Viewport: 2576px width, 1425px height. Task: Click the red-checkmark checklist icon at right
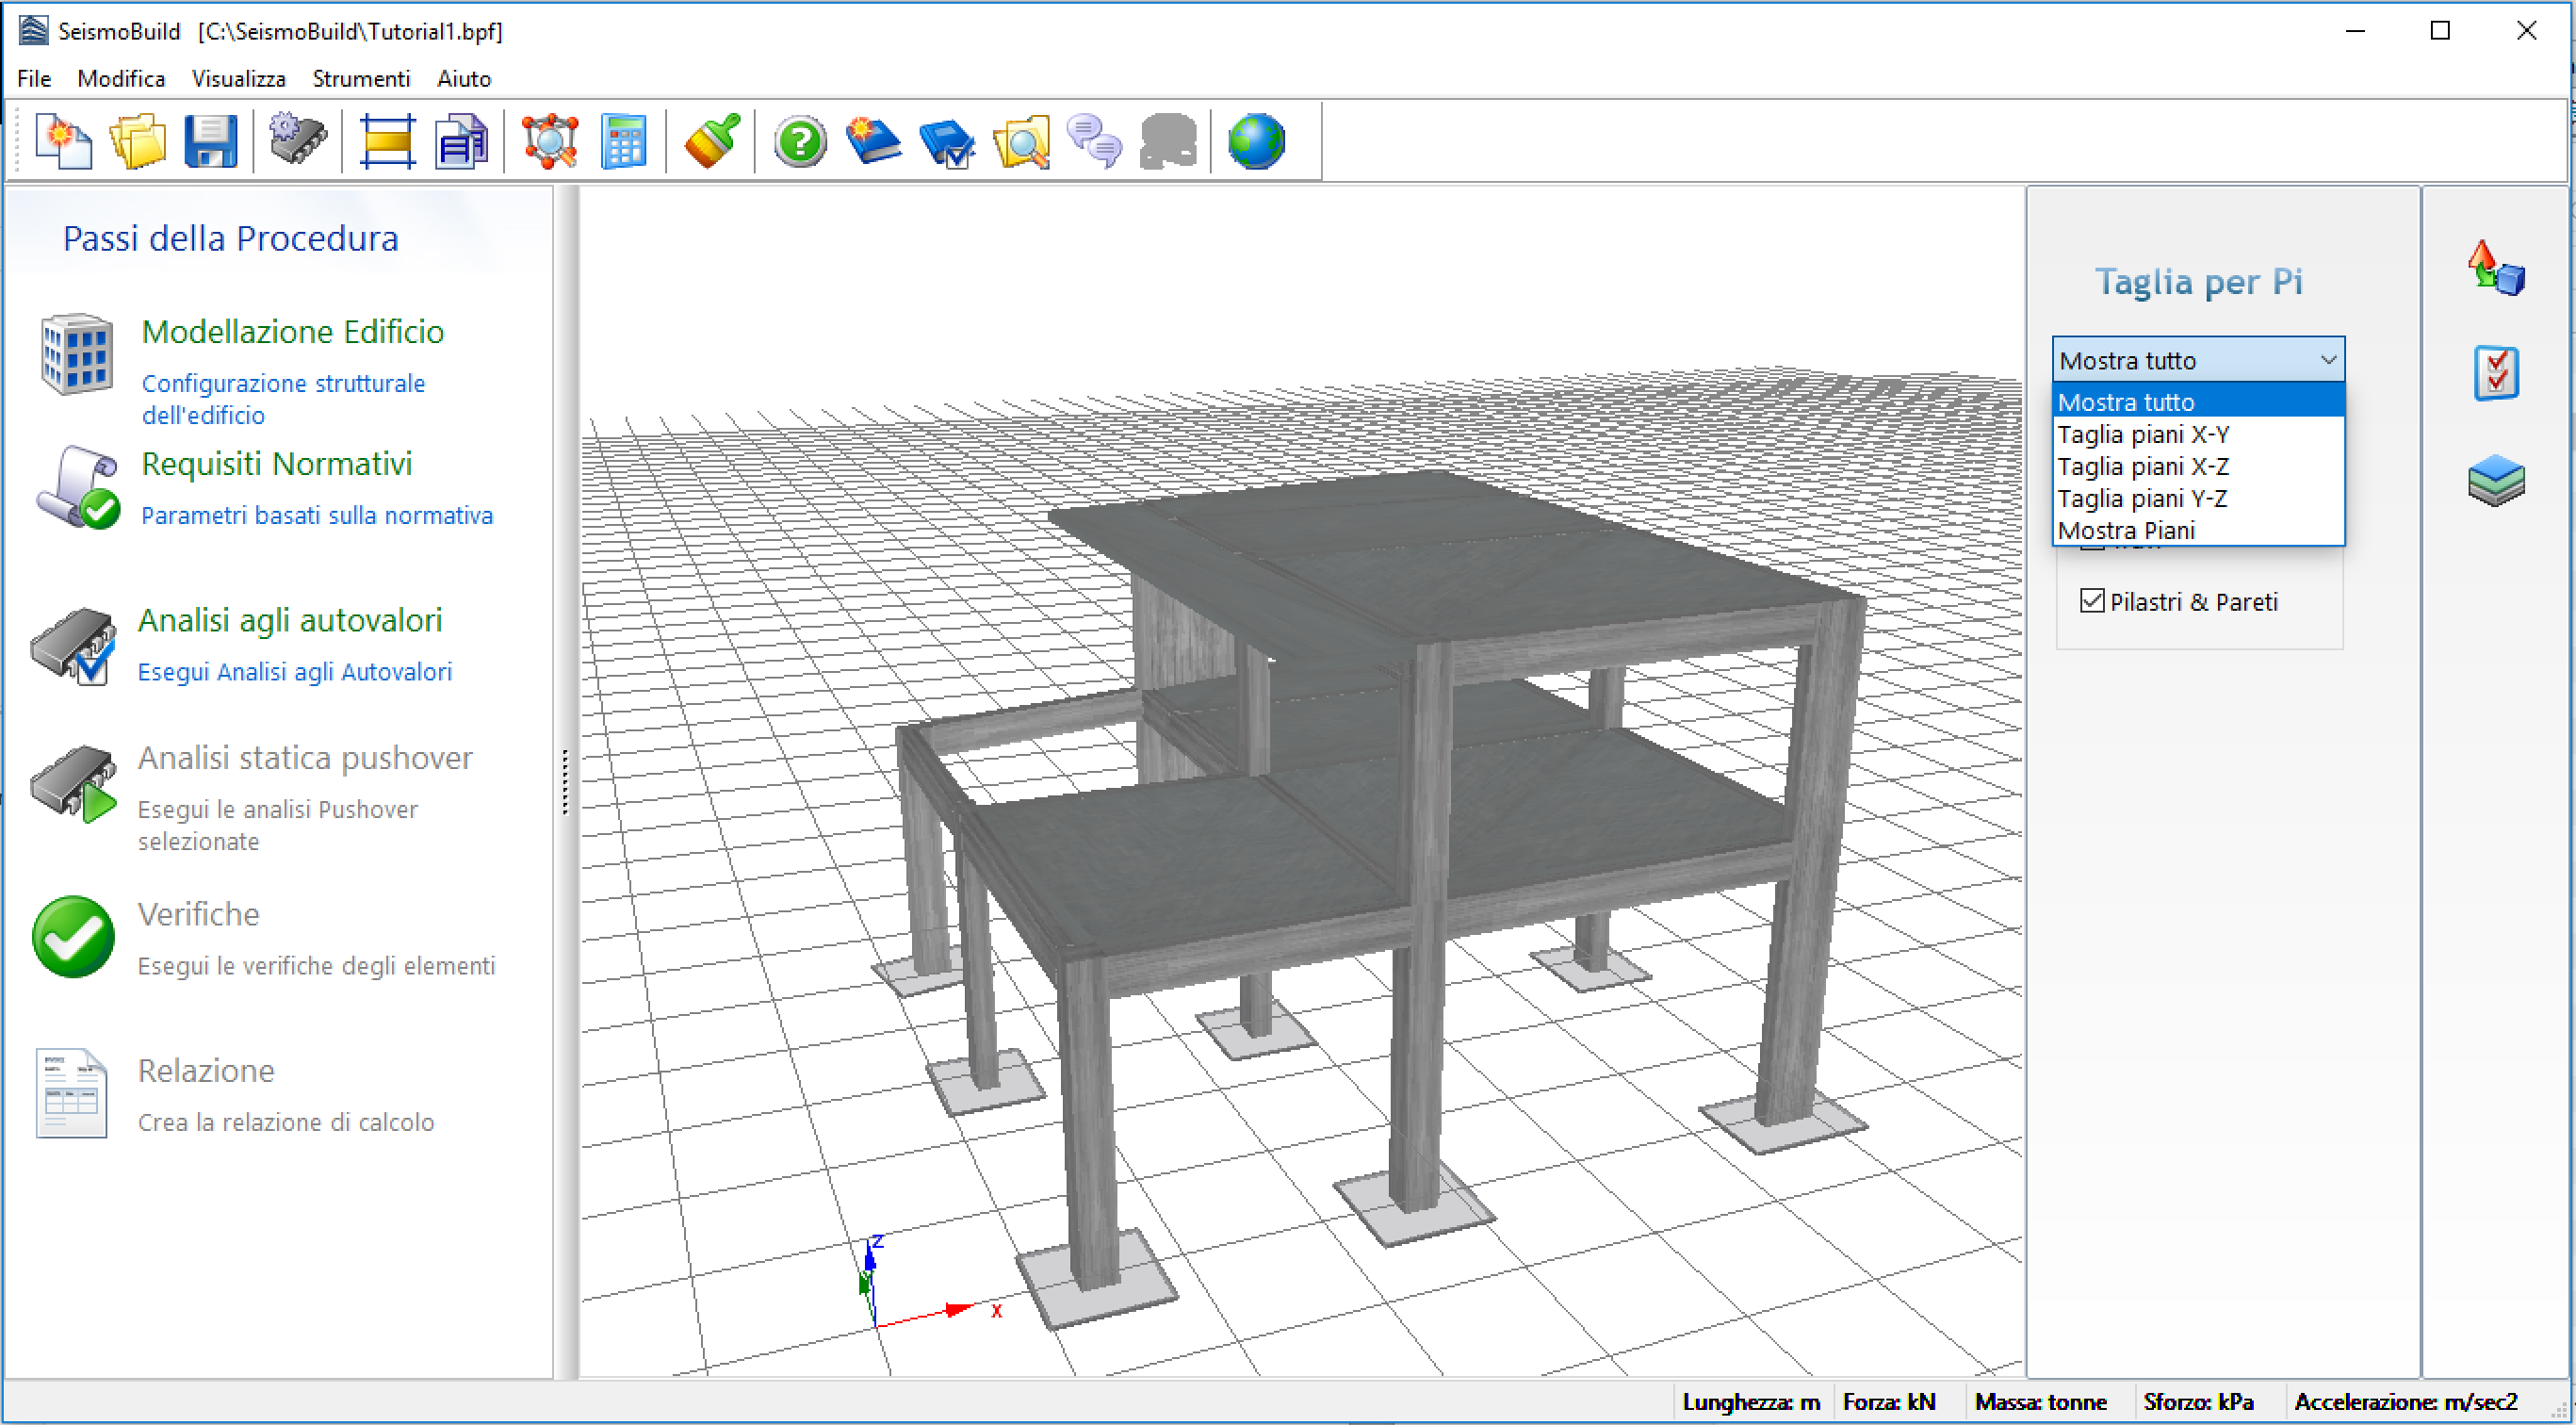tap(2496, 373)
